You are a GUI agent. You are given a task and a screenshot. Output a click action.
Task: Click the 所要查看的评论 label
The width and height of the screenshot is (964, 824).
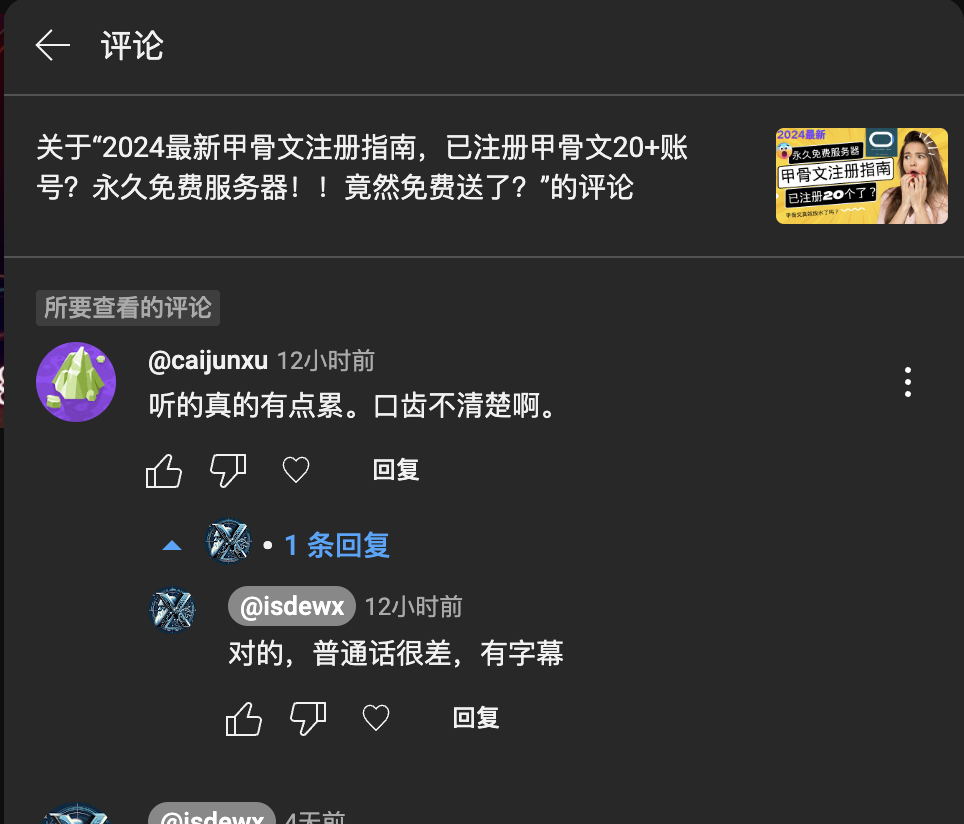pyautogui.click(x=128, y=307)
